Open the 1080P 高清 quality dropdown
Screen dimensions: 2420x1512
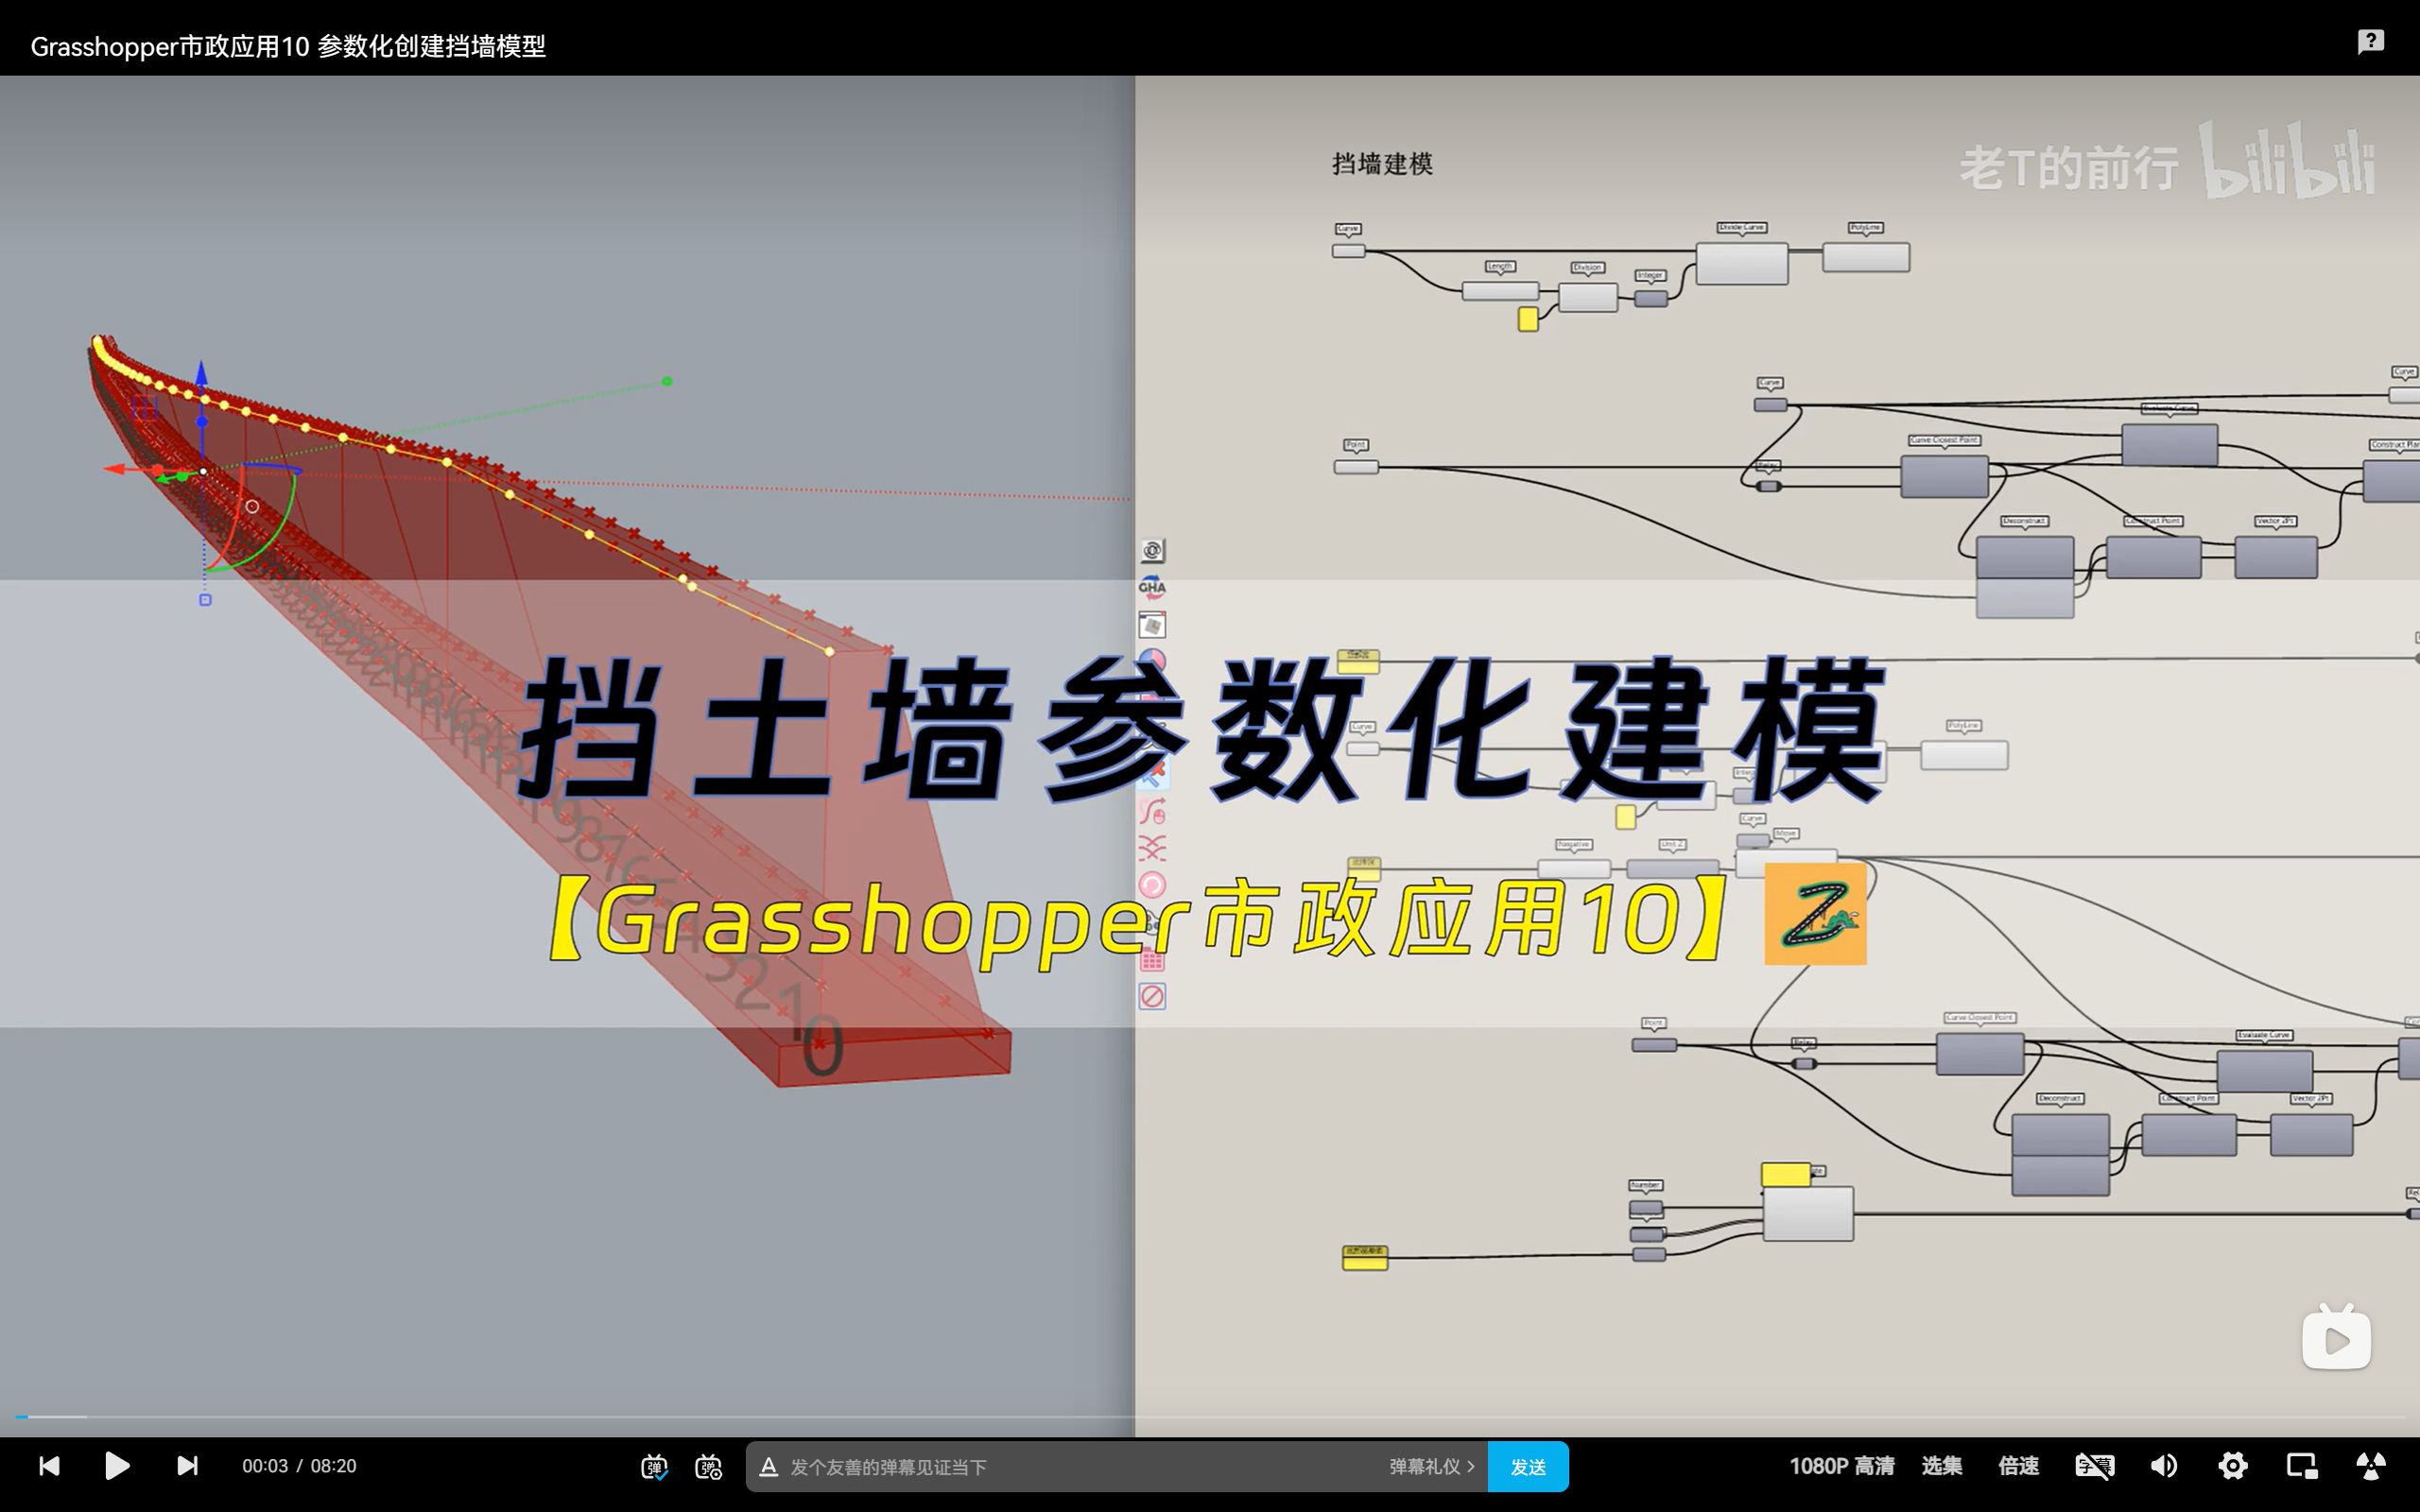pyautogui.click(x=1841, y=1466)
